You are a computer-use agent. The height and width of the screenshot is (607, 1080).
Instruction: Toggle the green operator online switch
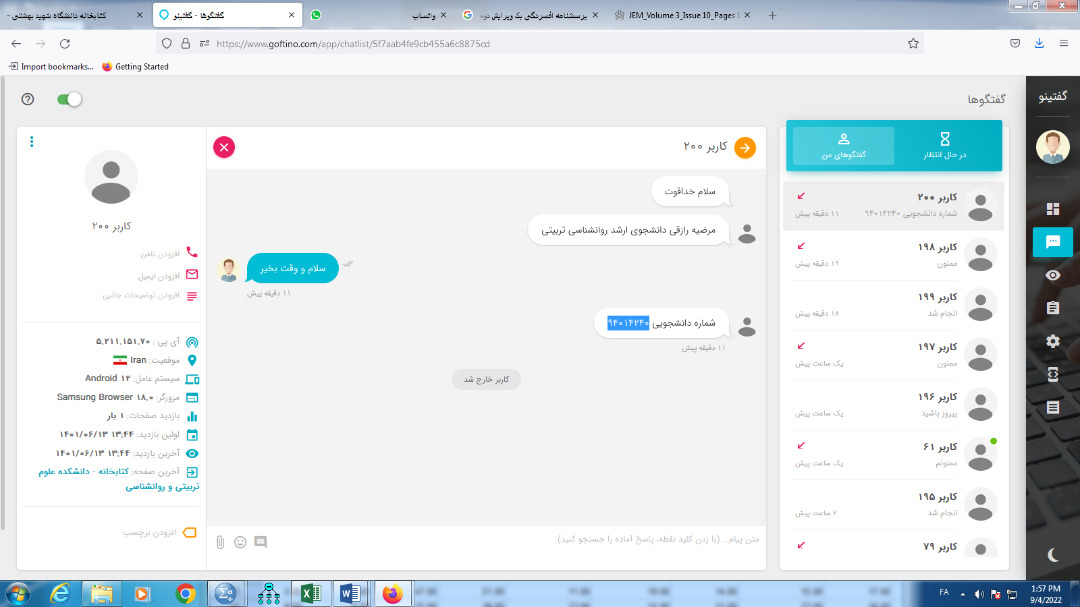click(x=69, y=99)
